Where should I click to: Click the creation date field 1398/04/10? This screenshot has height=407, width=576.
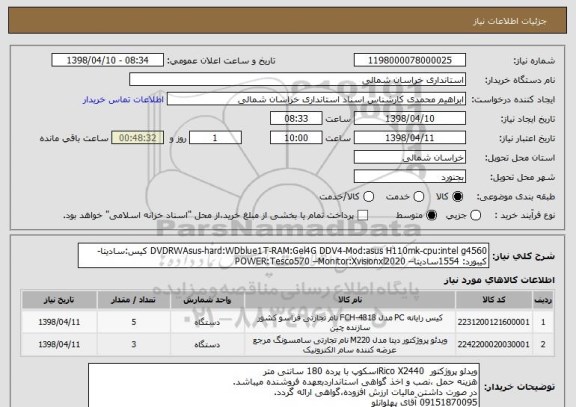click(410, 119)
